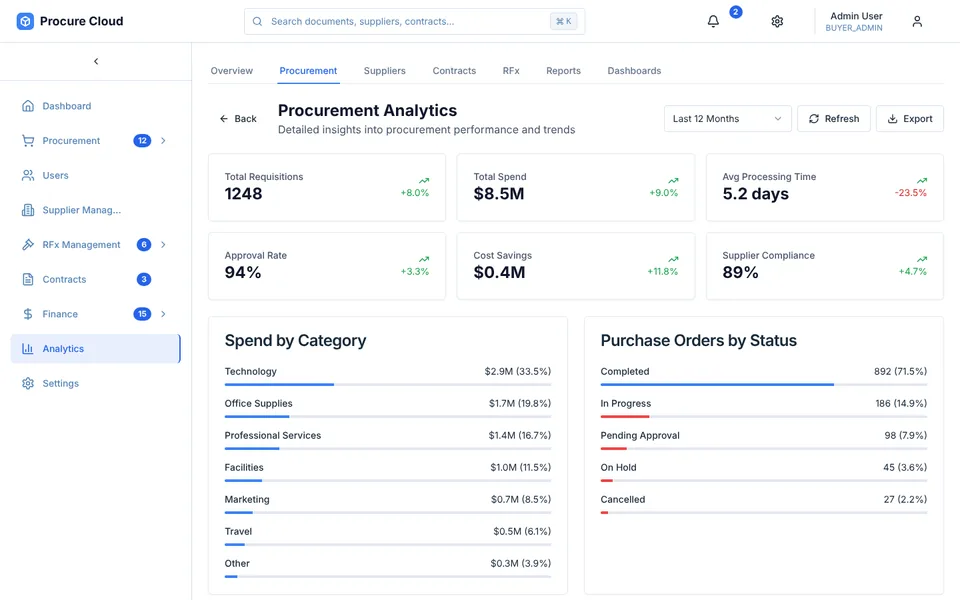Image resolution: width=960 pixels, height=600 pixels.
Task: Click the Export button
Action: tap(910, 119)
